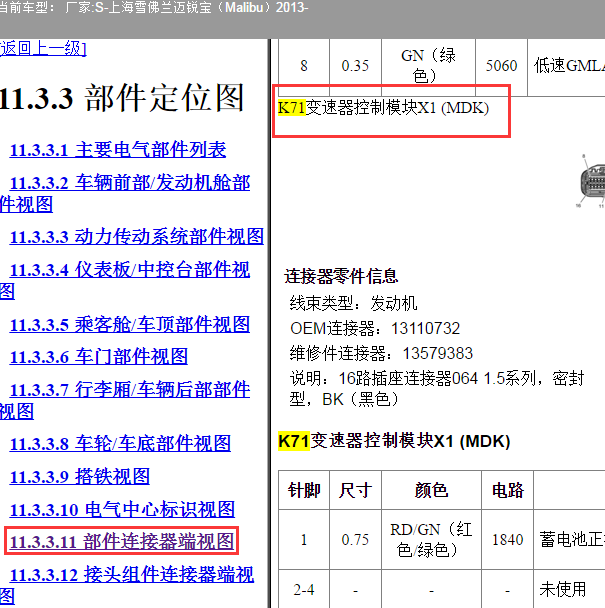This screenshot has height=608, width=605.
Task: Click the 线束类型：发动机 line
Action: (x=353, y=303)
